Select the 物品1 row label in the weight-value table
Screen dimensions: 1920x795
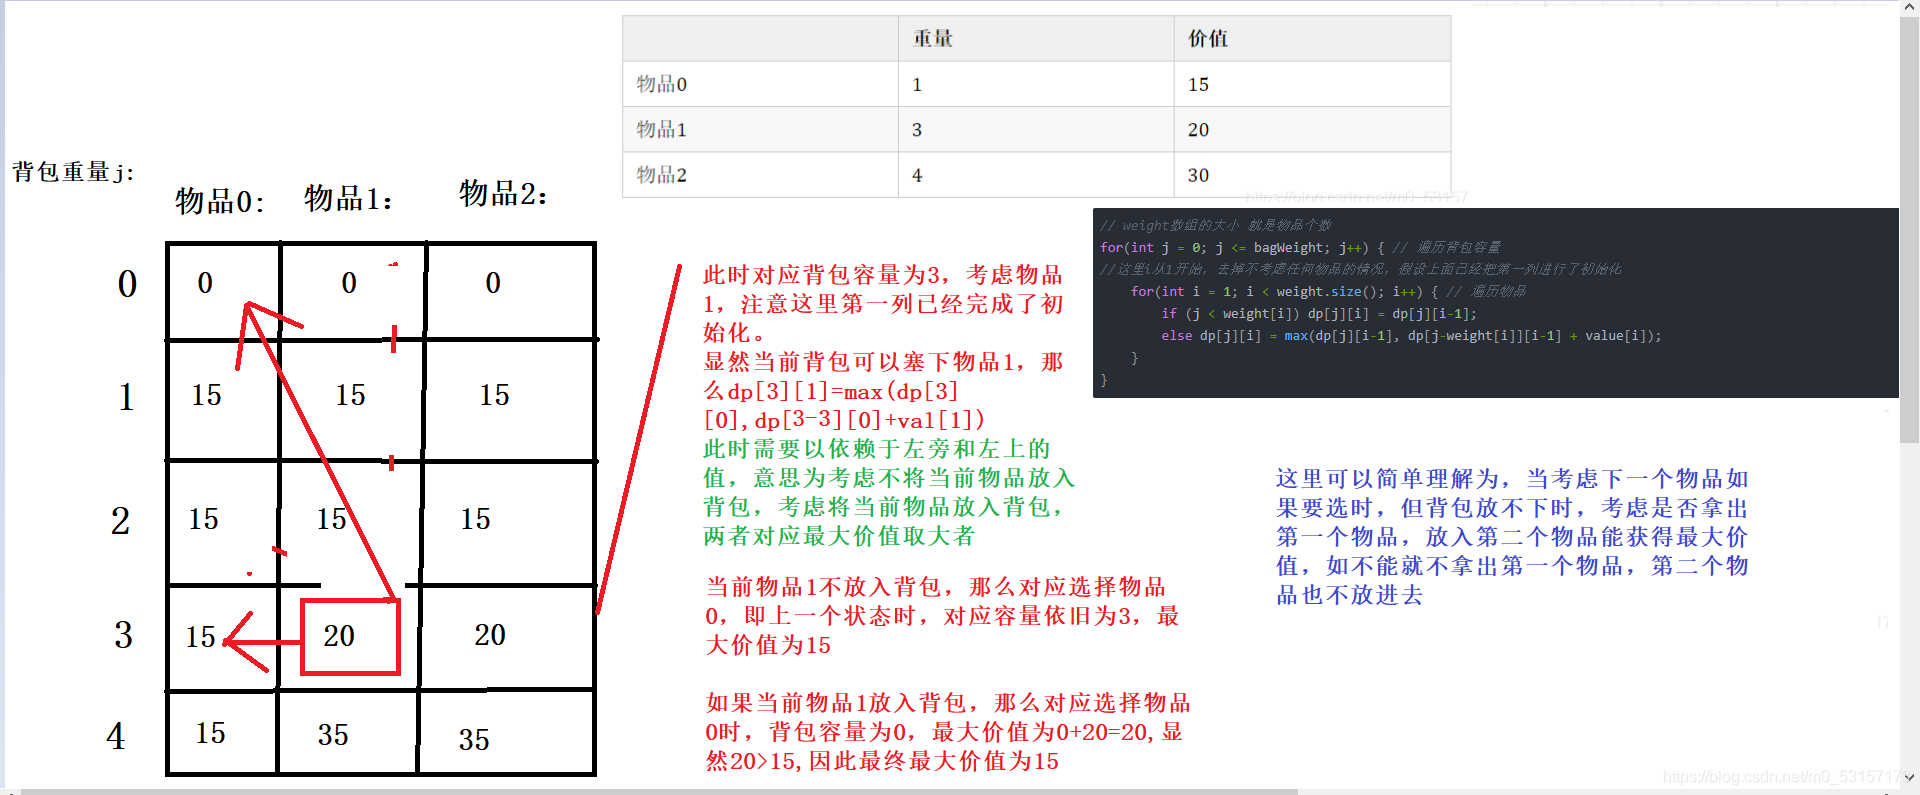tap(661, 129)
